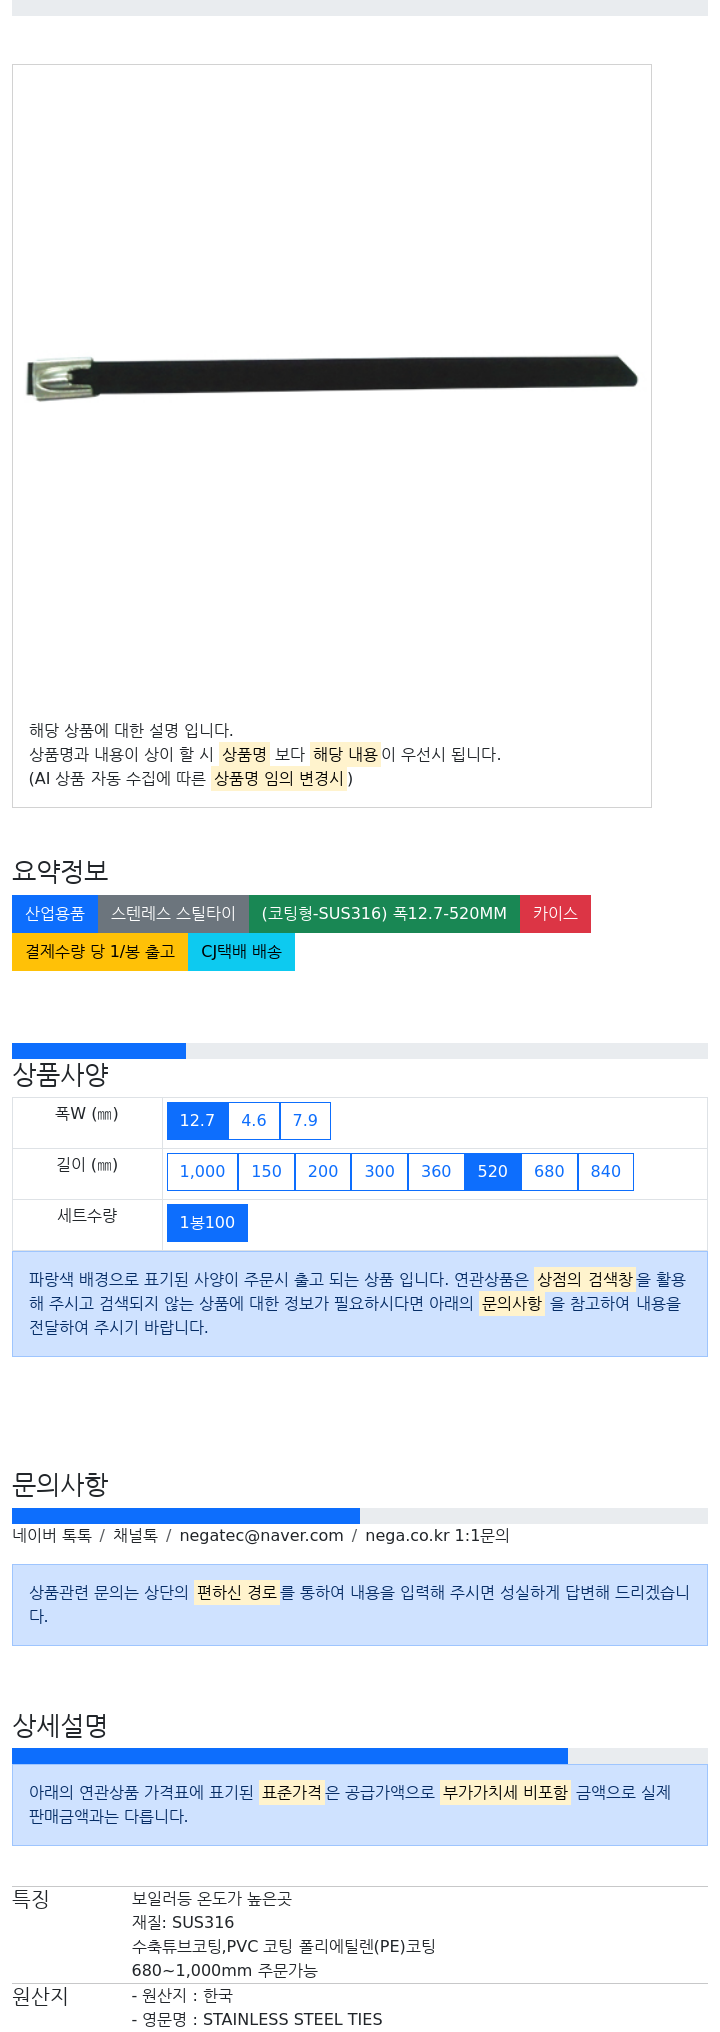Viewport: 720px width, 2032px height.
Task: Open the steel tie product image
Action: 332,377
